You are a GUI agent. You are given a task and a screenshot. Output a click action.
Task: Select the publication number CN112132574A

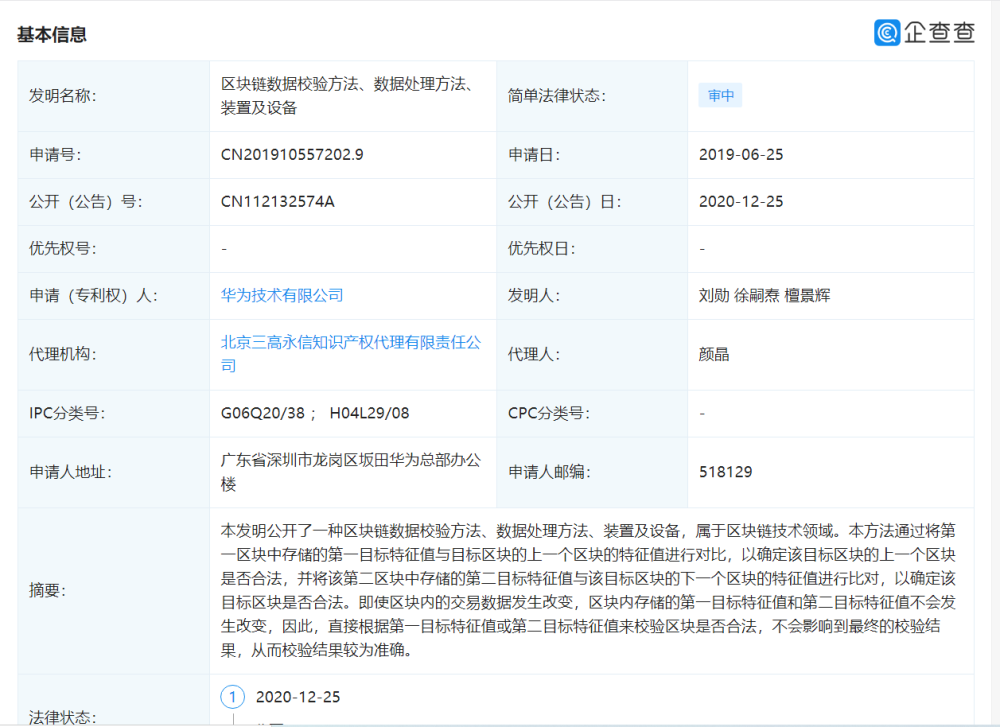(277, 202)
